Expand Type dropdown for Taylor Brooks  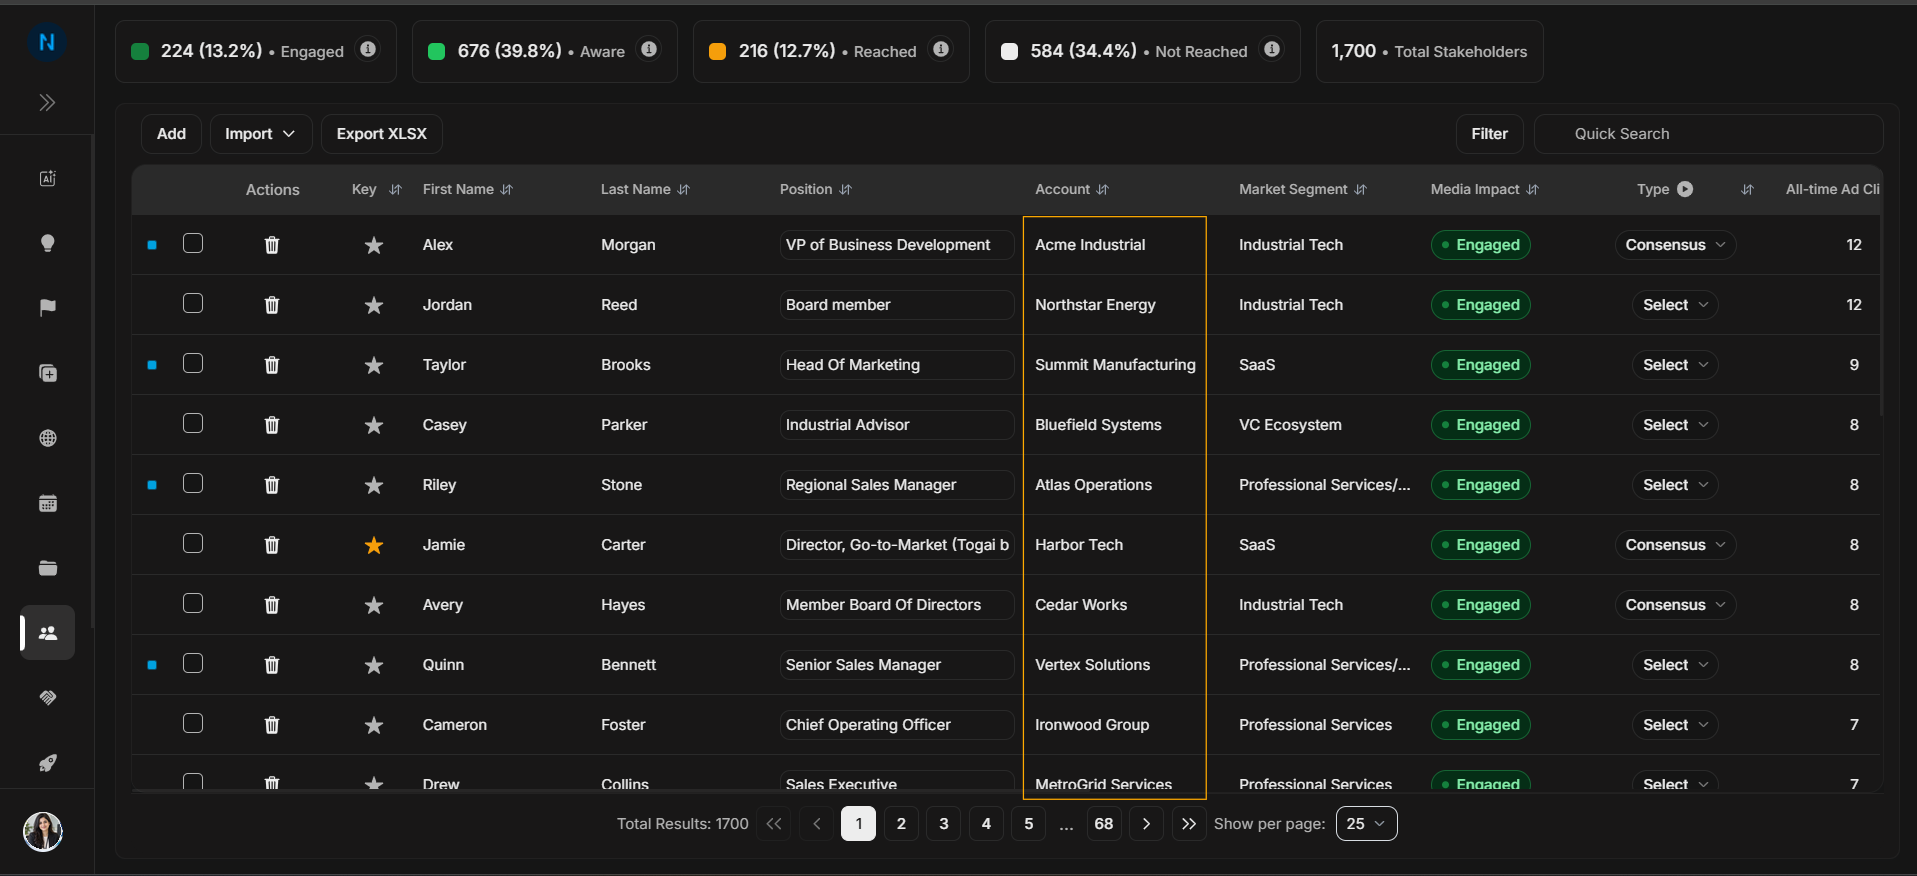(1675, 365)
